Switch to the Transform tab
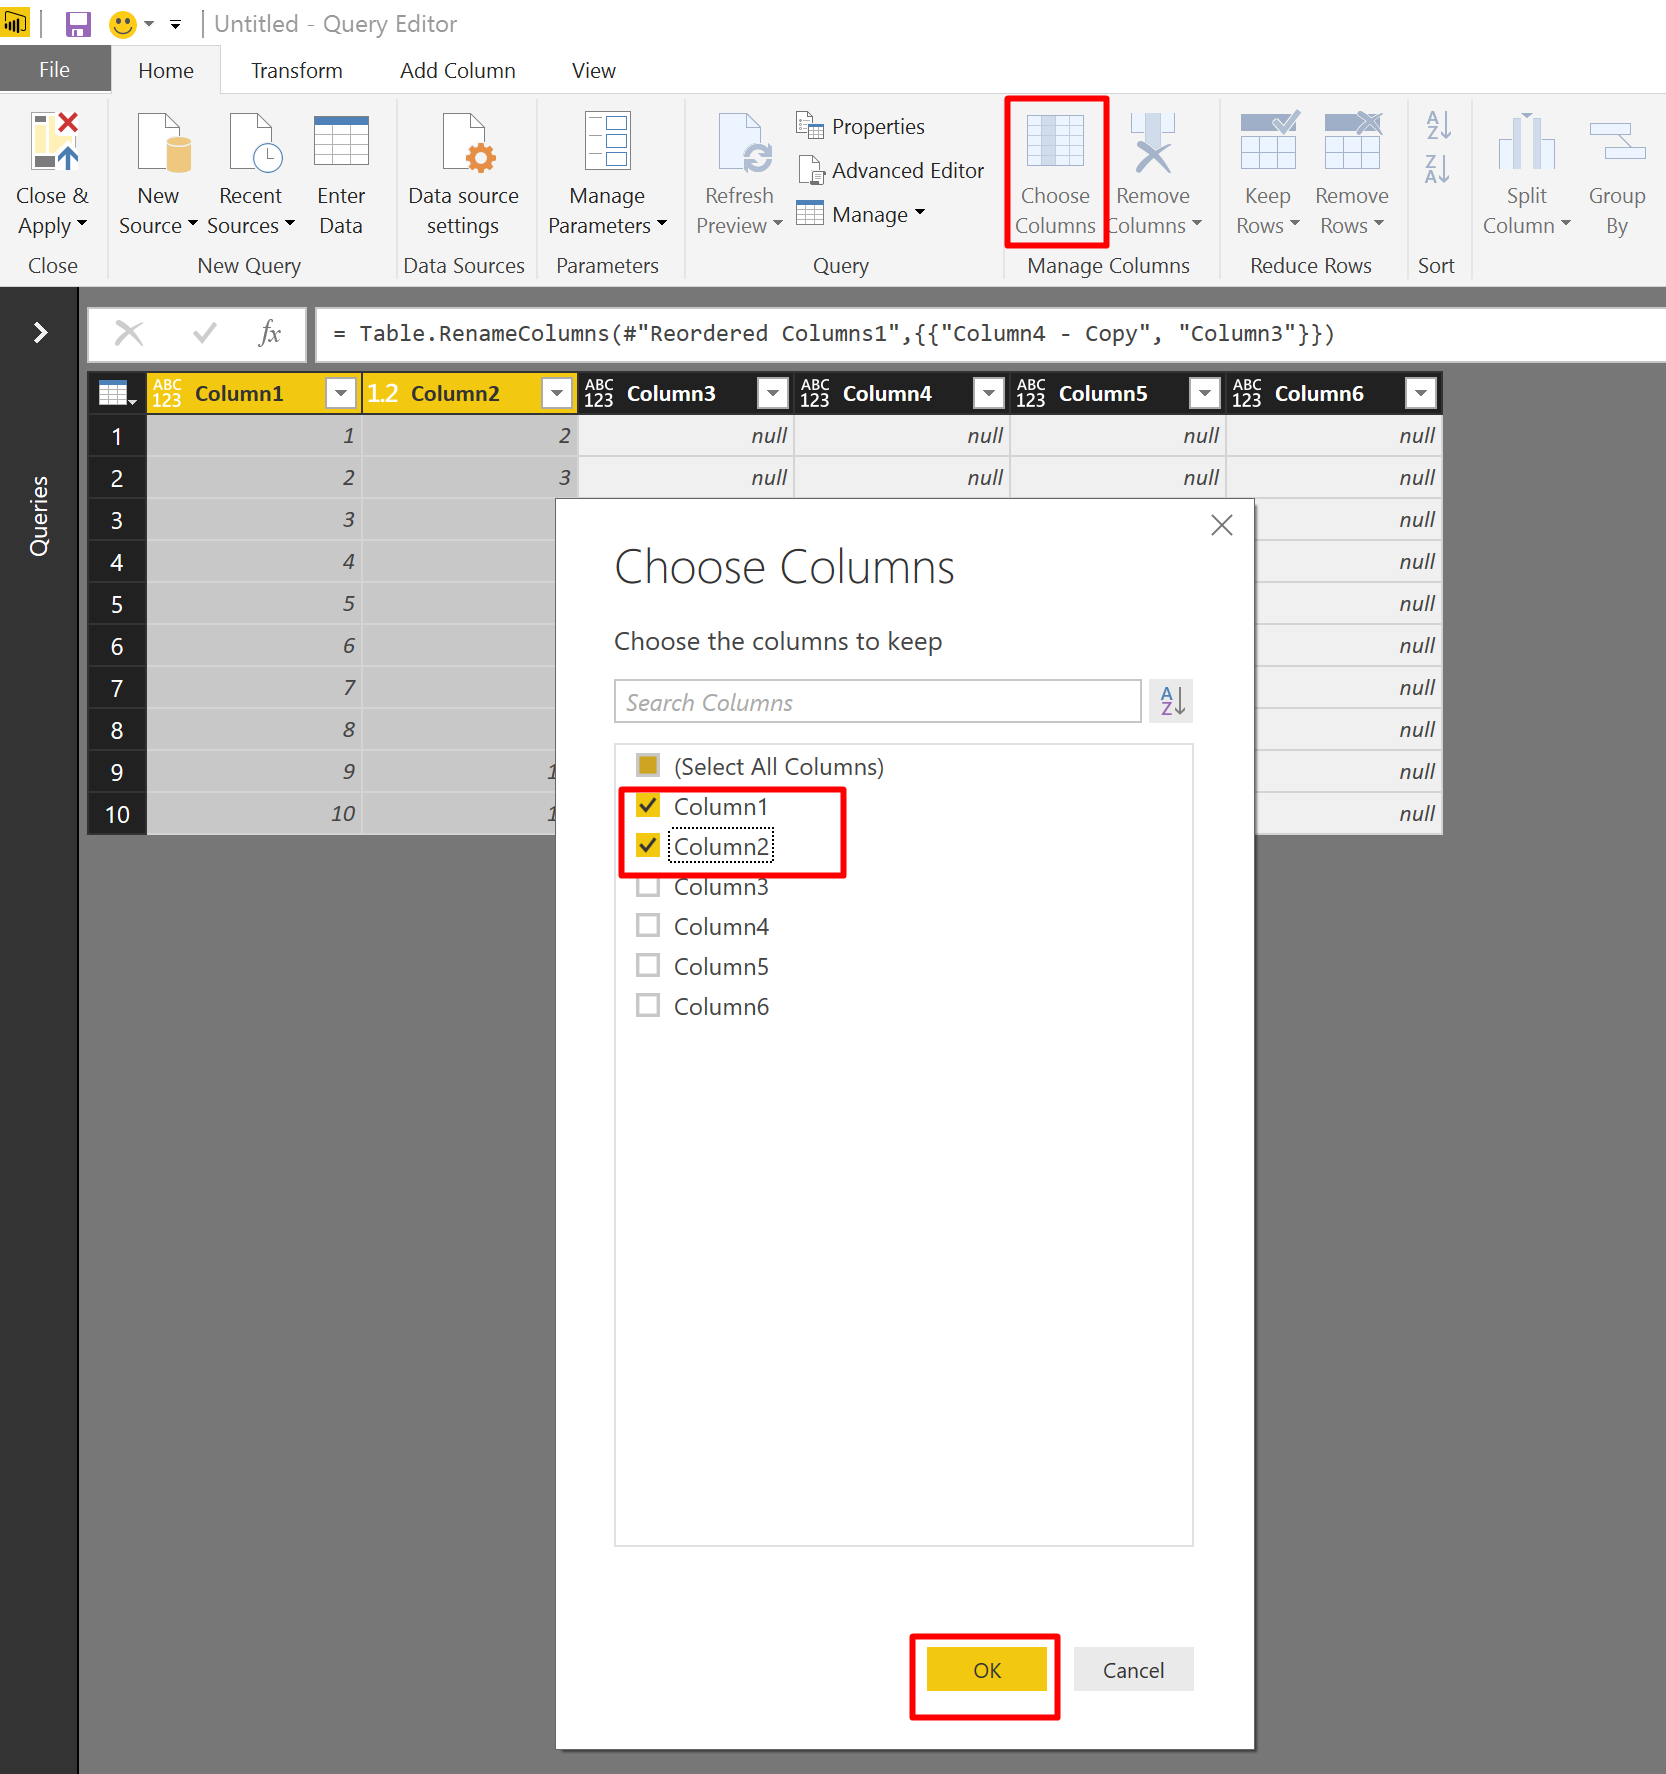The width and height of the screenshot is (1666, 1774). (x=297, y=70)
